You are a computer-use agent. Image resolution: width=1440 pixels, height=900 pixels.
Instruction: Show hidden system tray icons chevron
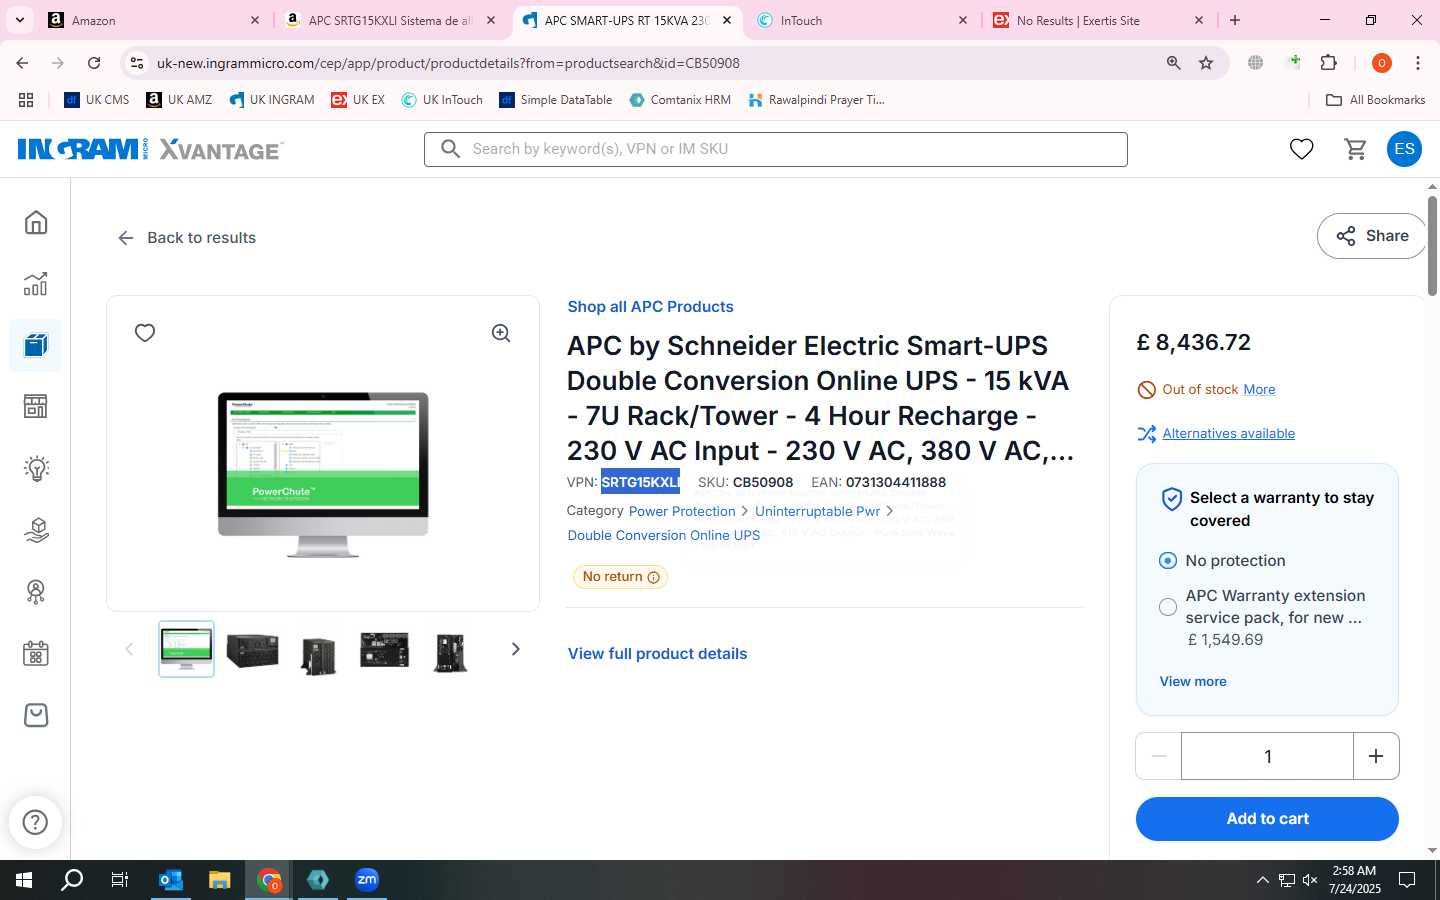coord(1262,880)
